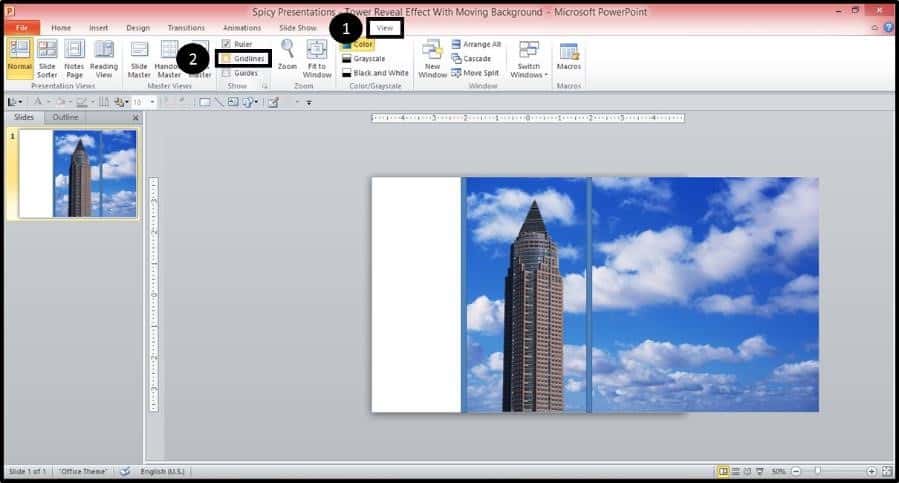
Task: Close the slides thumbnail pane
Action: point(135,118)
